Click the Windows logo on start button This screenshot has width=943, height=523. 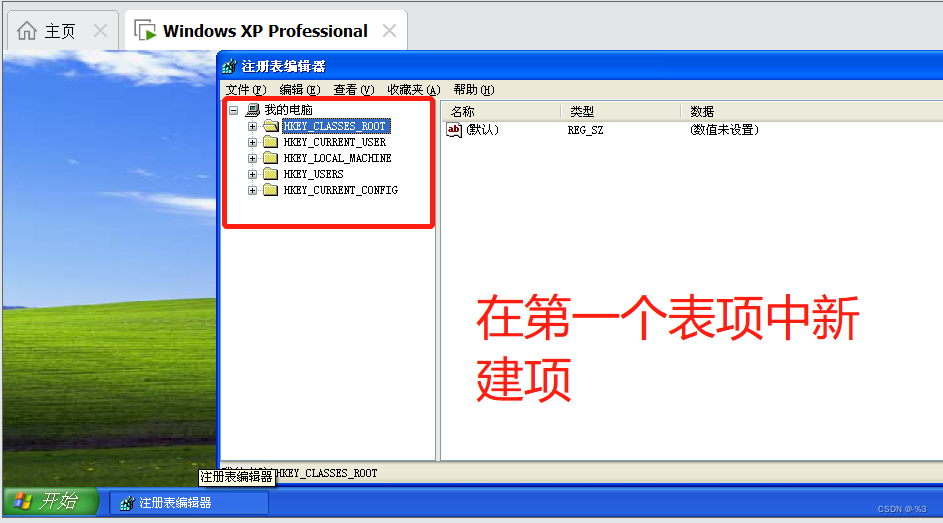point(23,500)
